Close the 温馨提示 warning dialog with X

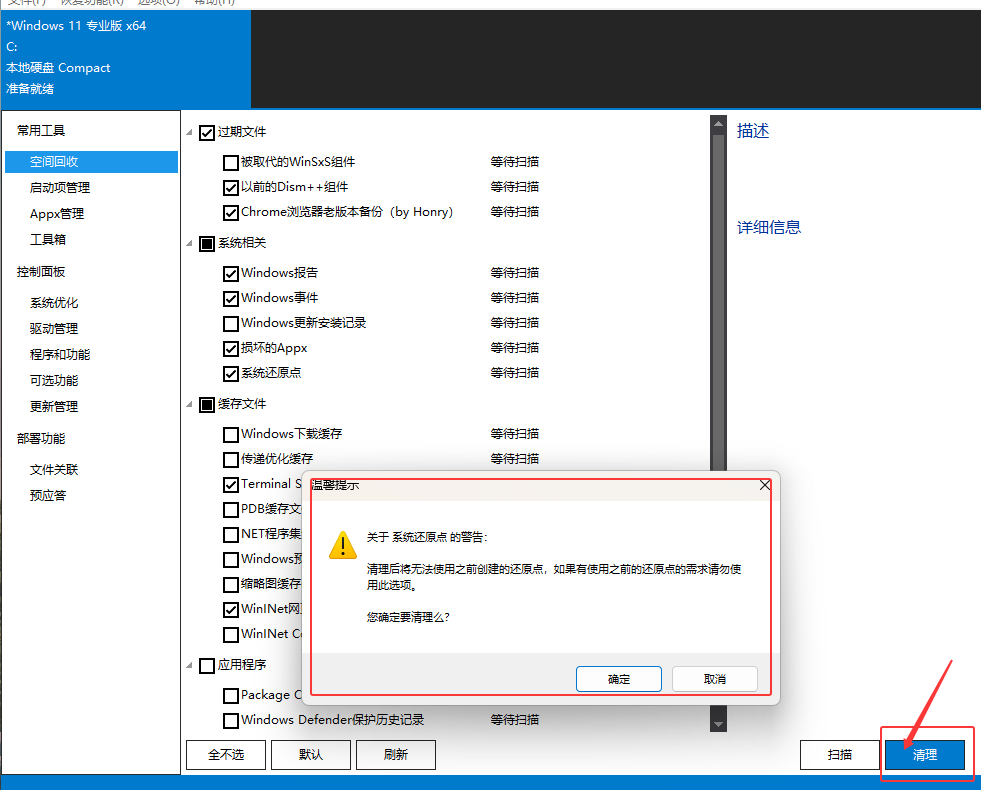click(765, 485)
